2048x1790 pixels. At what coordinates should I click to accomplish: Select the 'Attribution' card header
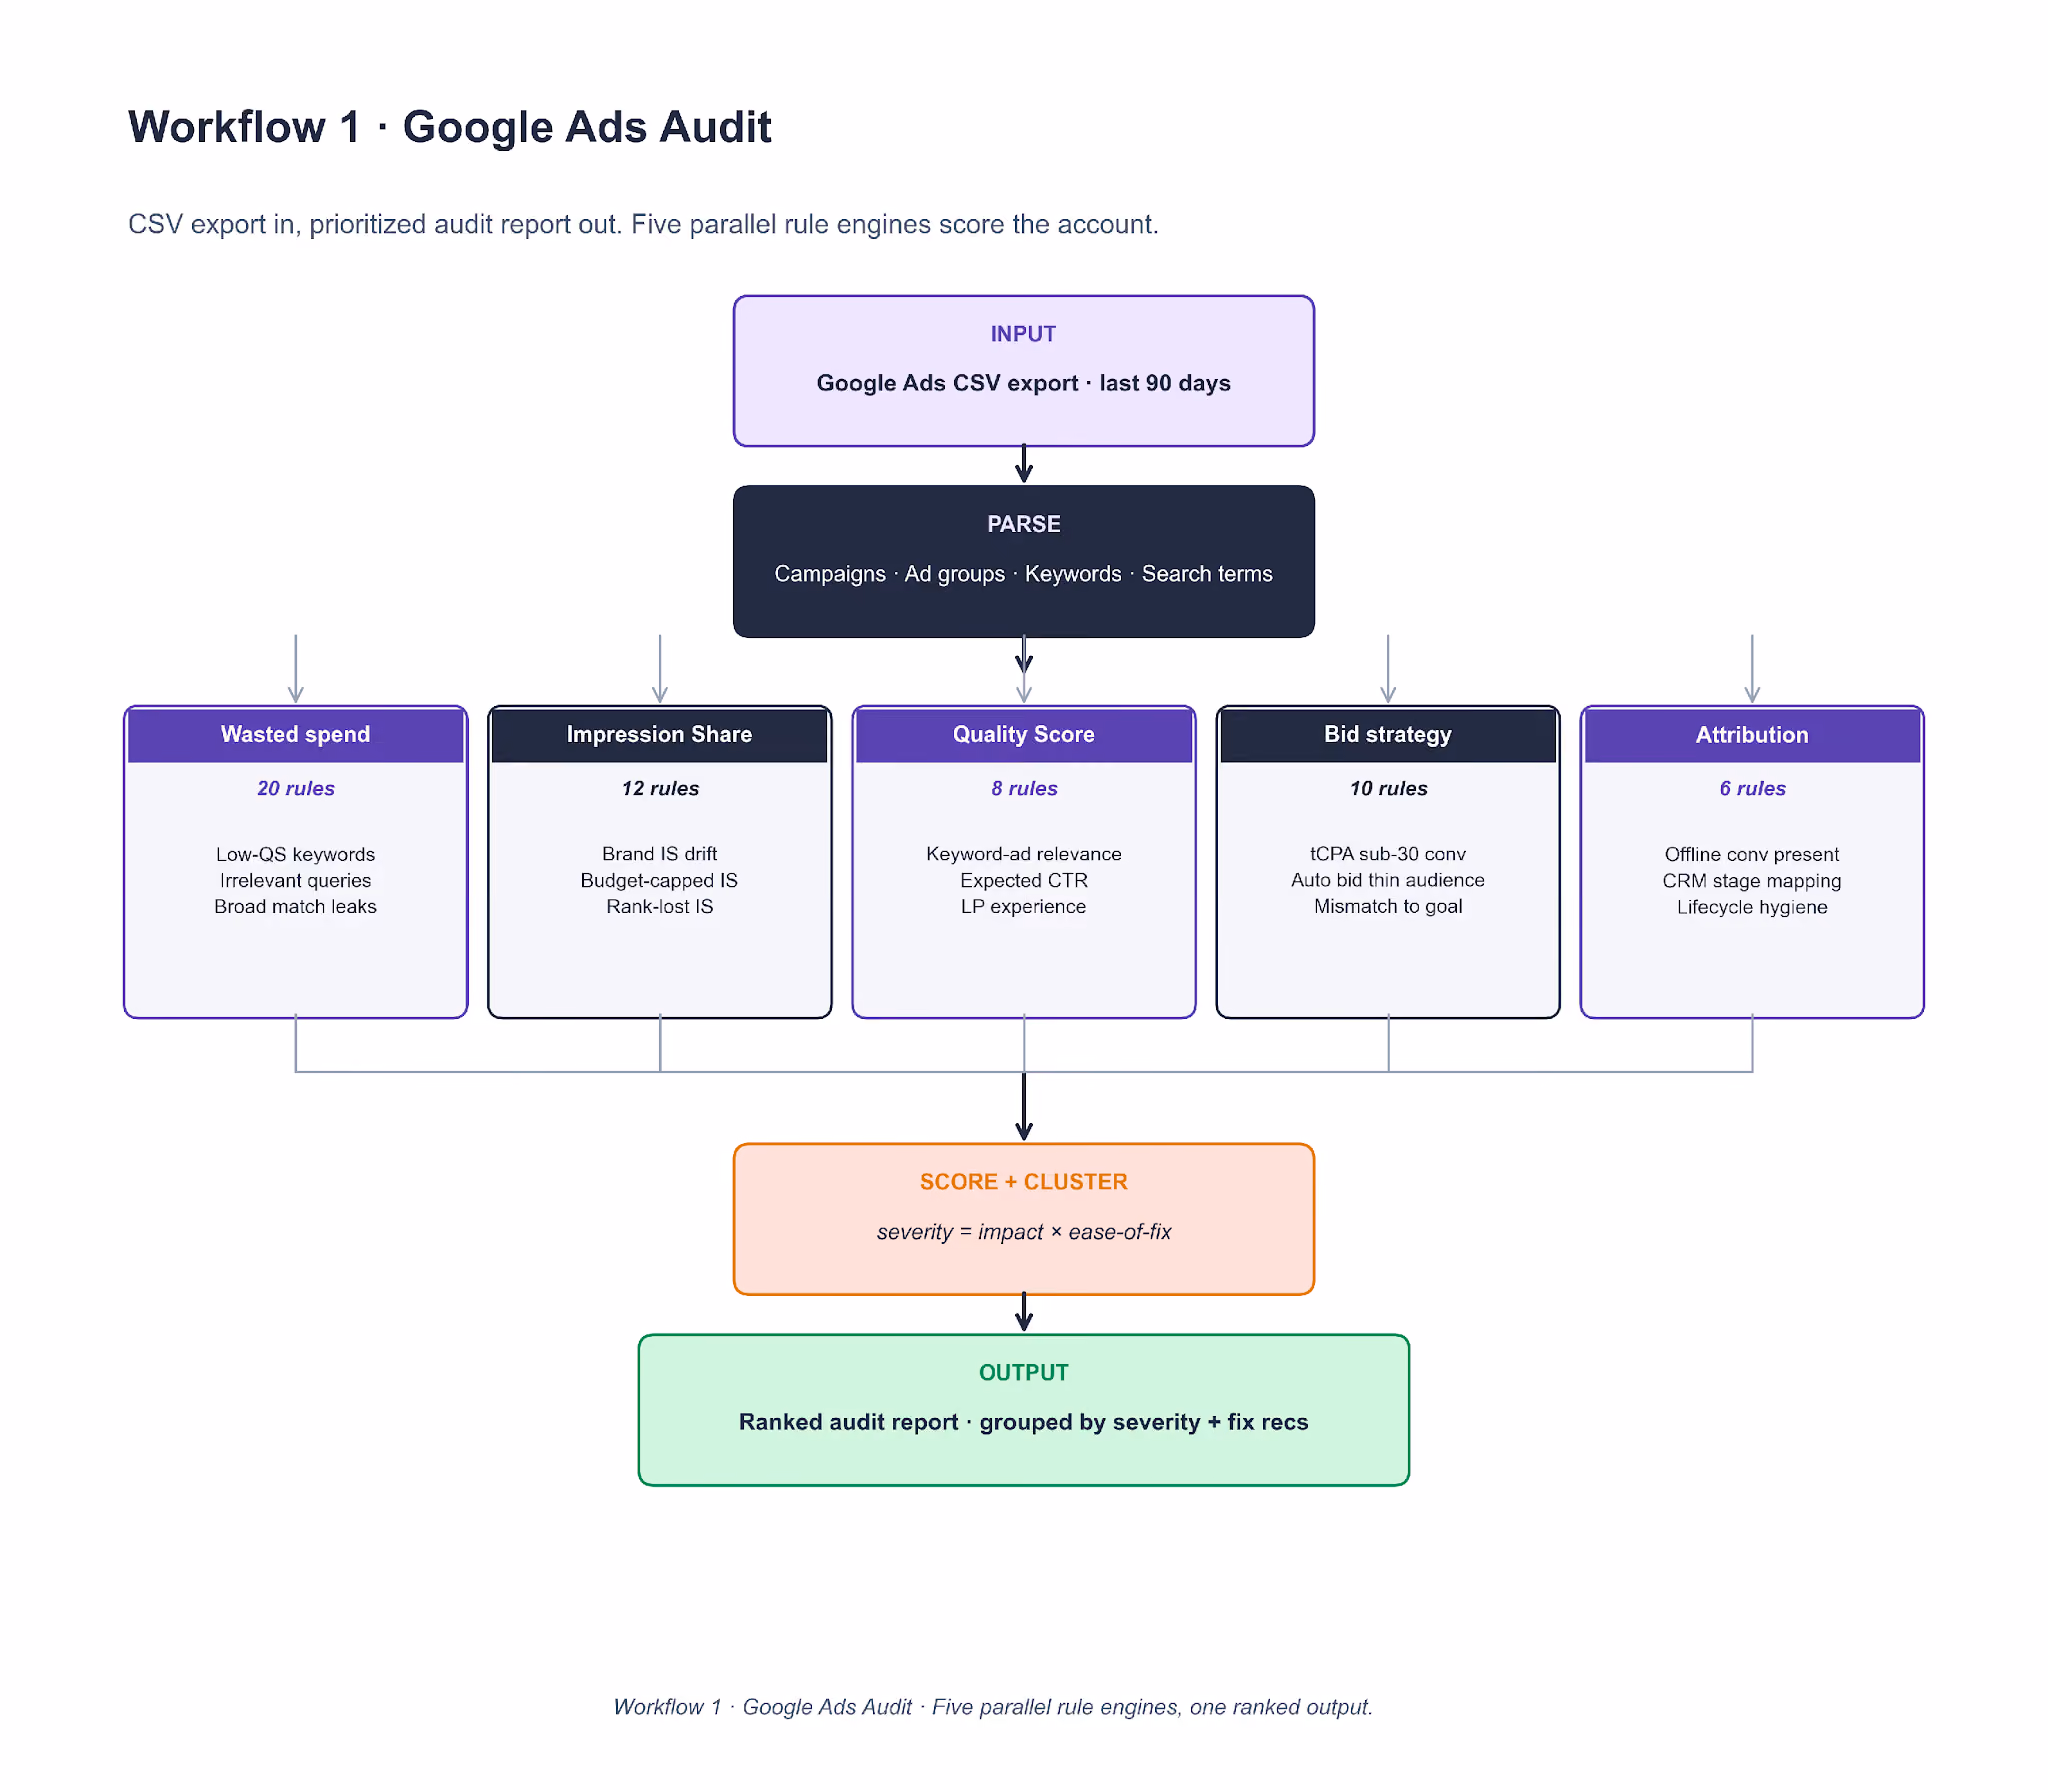[1752, 735]
